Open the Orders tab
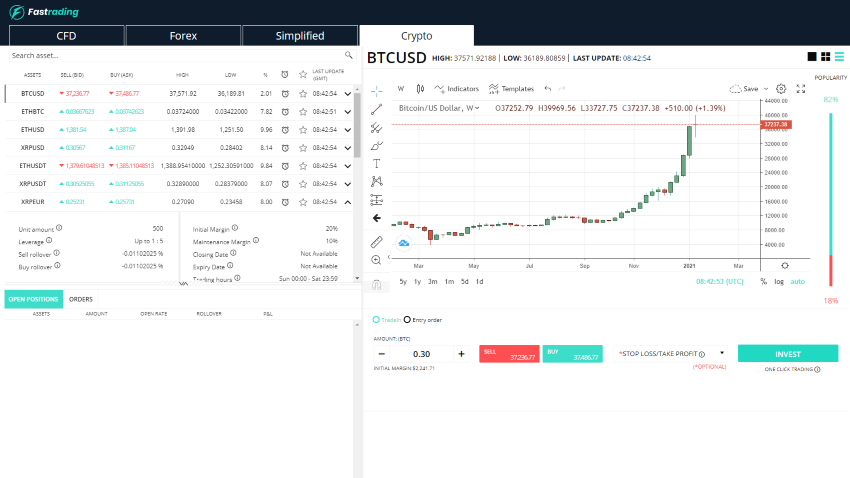The height and width of the screenshot is (478, 850). (81, 299)
